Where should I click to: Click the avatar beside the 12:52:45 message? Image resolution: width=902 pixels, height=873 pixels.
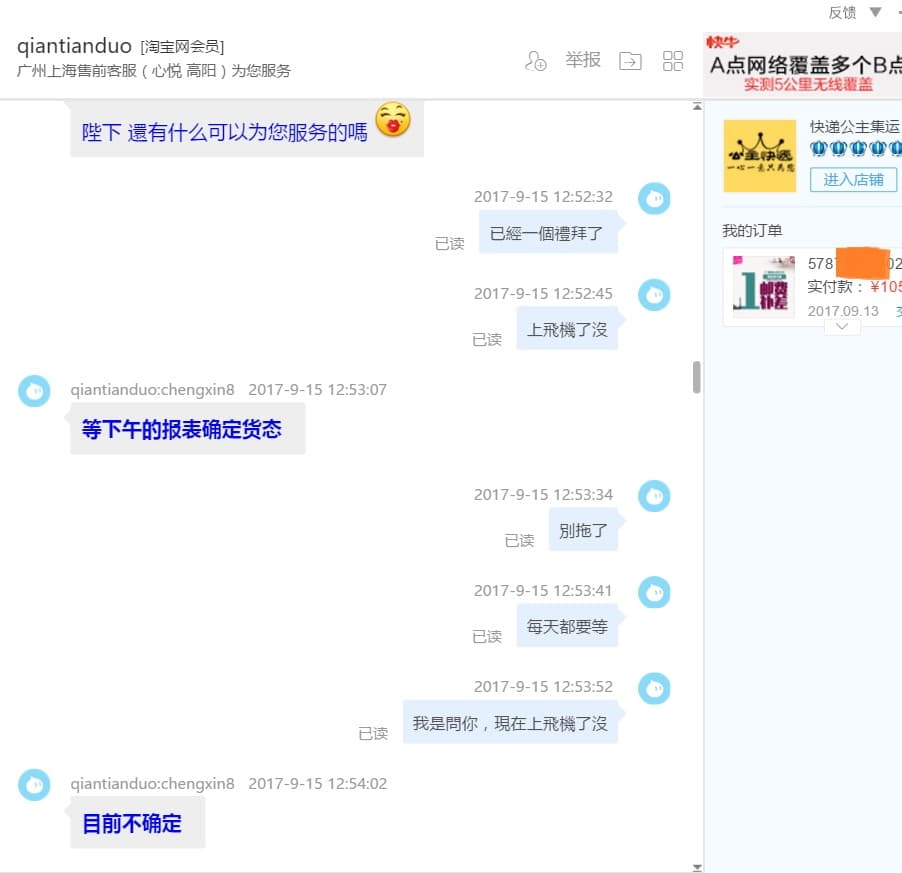[654, 295]
